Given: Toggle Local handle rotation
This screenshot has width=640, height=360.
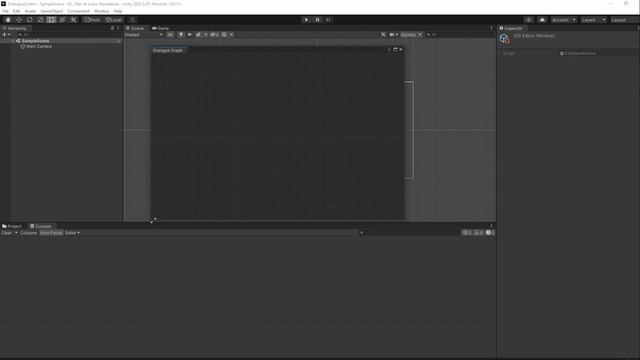Looking at the screenshot, I should click(113, 20).
